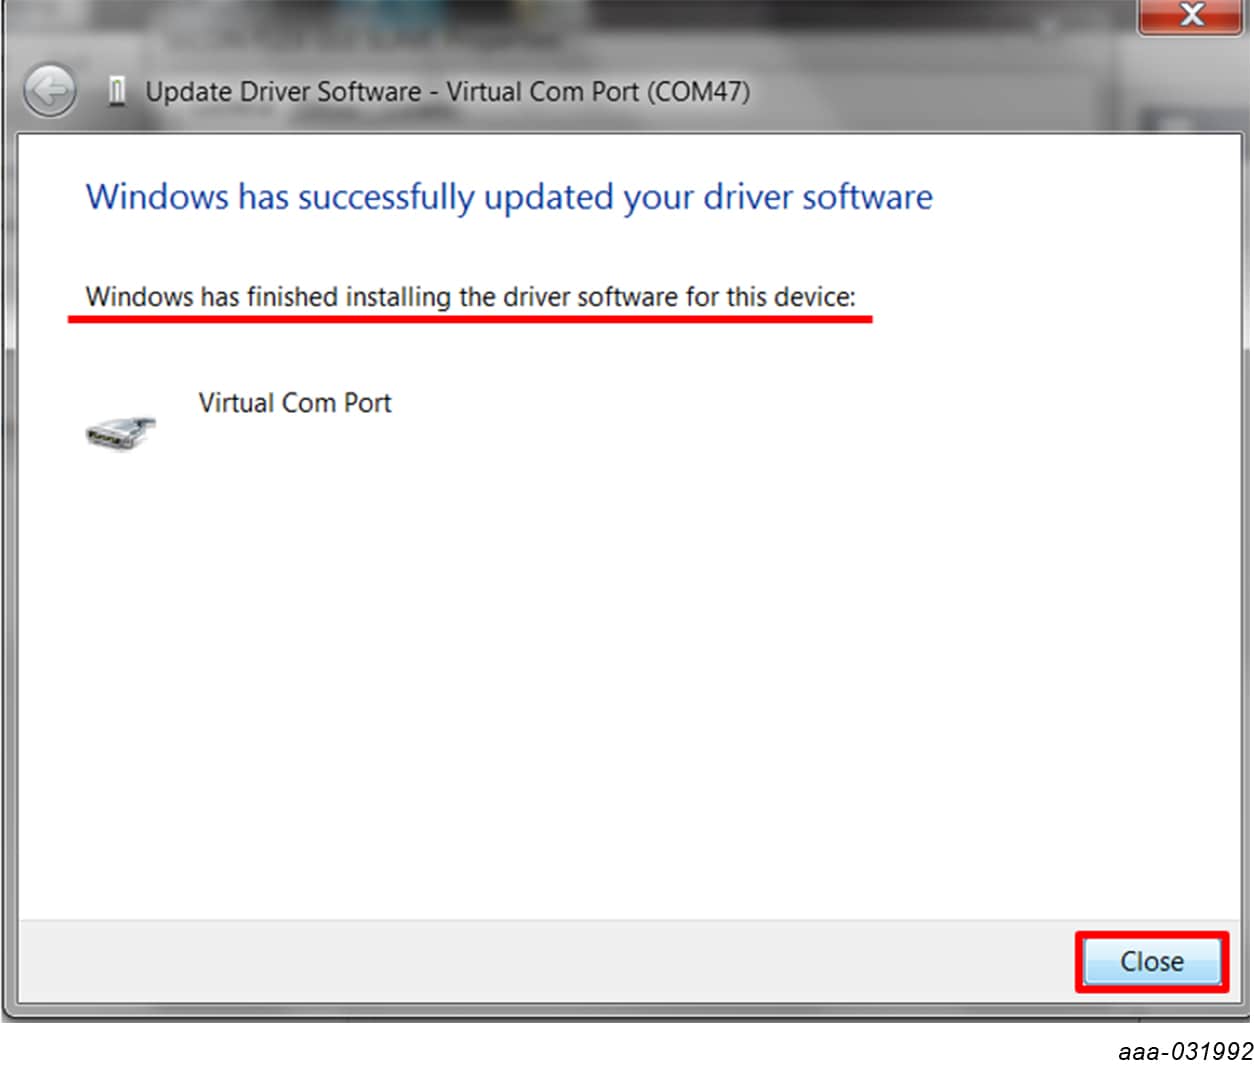Close the window using the red X
Screen dimensions: 1254x1069
1190,15
